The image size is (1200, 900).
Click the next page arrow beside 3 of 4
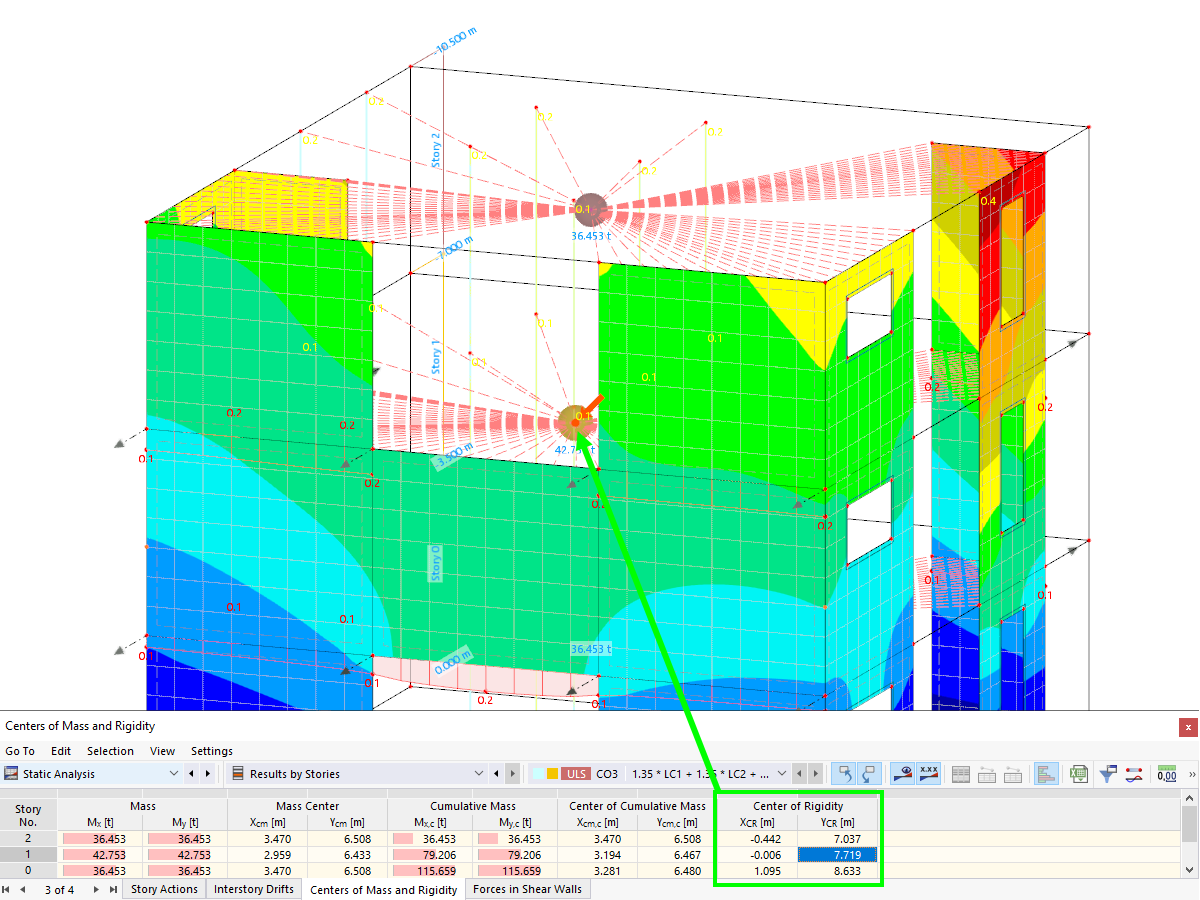[x=96, y=889]
